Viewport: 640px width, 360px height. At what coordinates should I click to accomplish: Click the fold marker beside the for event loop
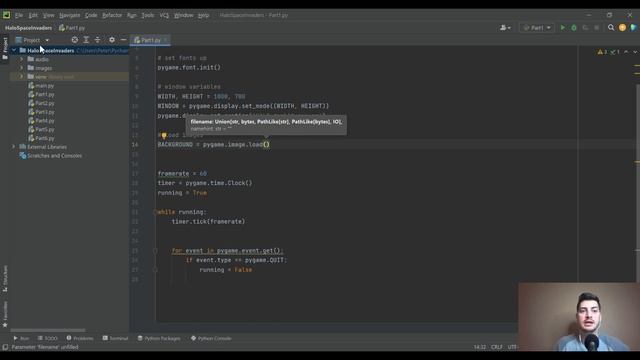(155, 251)
